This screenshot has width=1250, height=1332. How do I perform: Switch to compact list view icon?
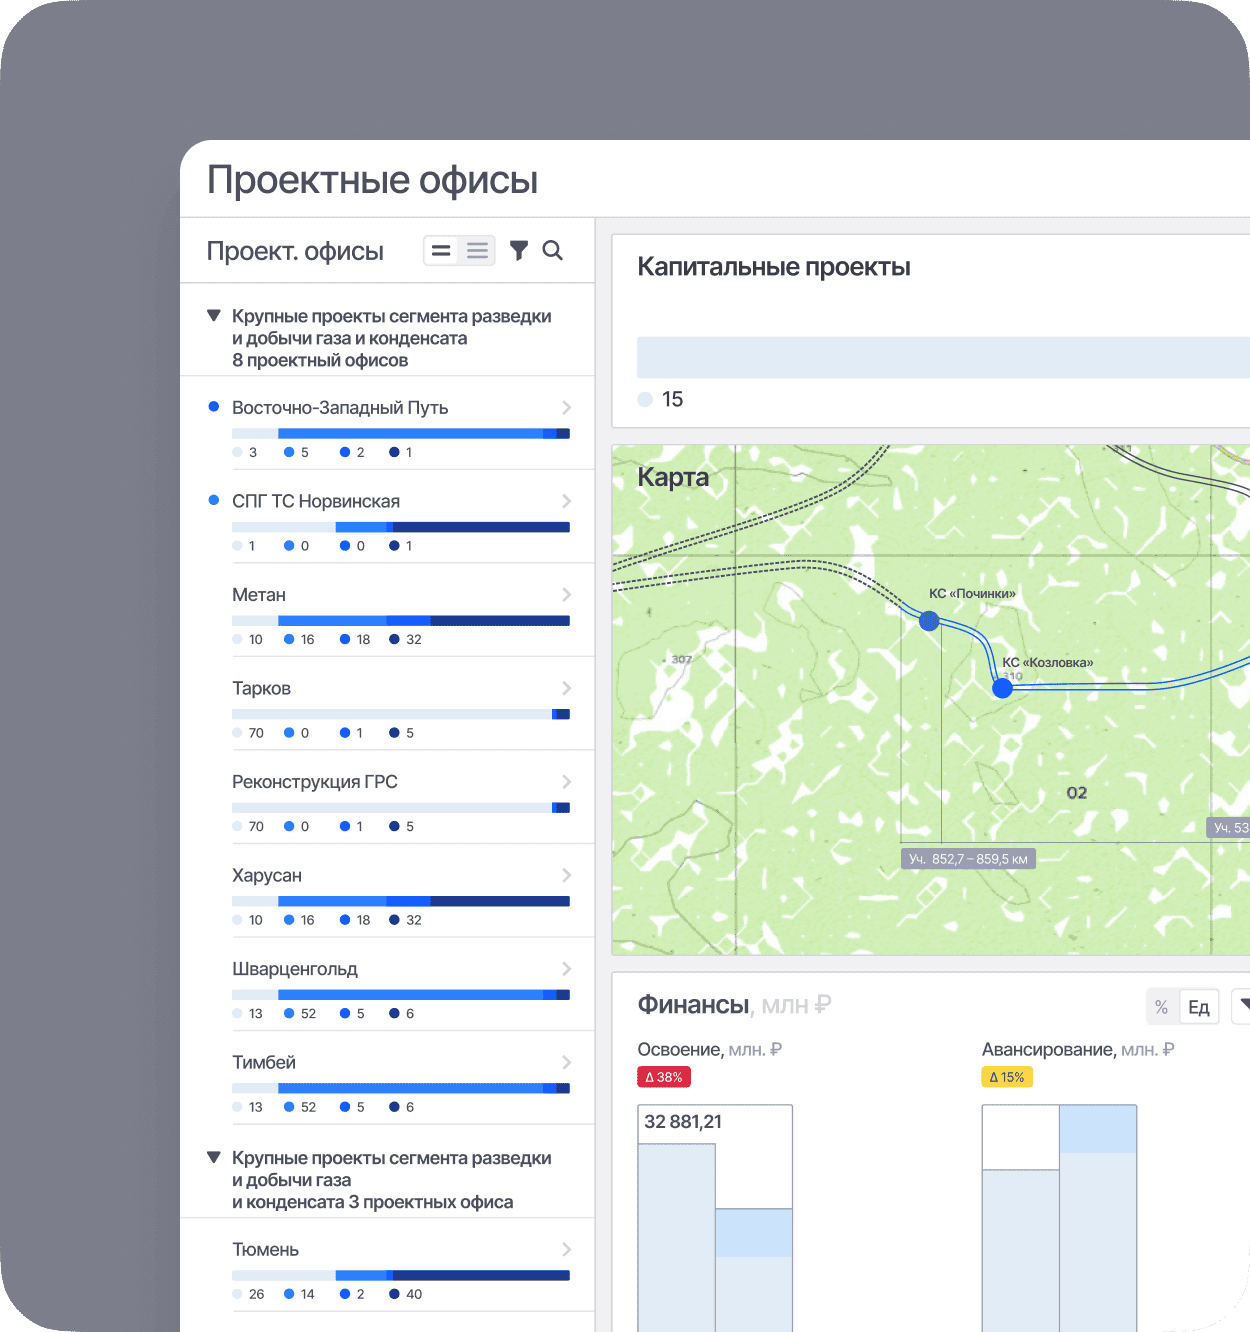click(x=441, y=251)
